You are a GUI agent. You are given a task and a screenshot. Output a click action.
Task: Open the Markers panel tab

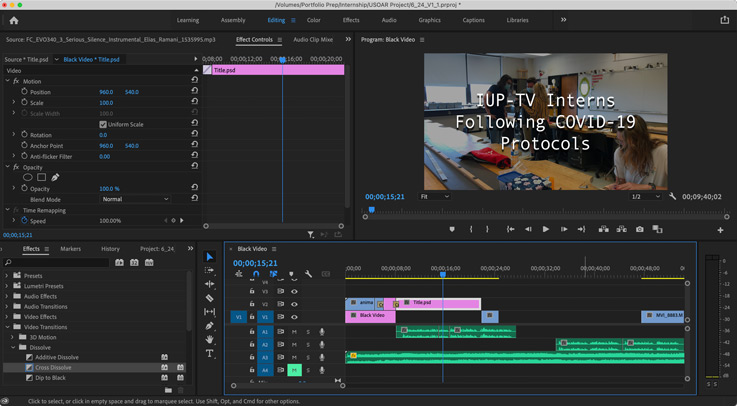(x=71, y=249)
